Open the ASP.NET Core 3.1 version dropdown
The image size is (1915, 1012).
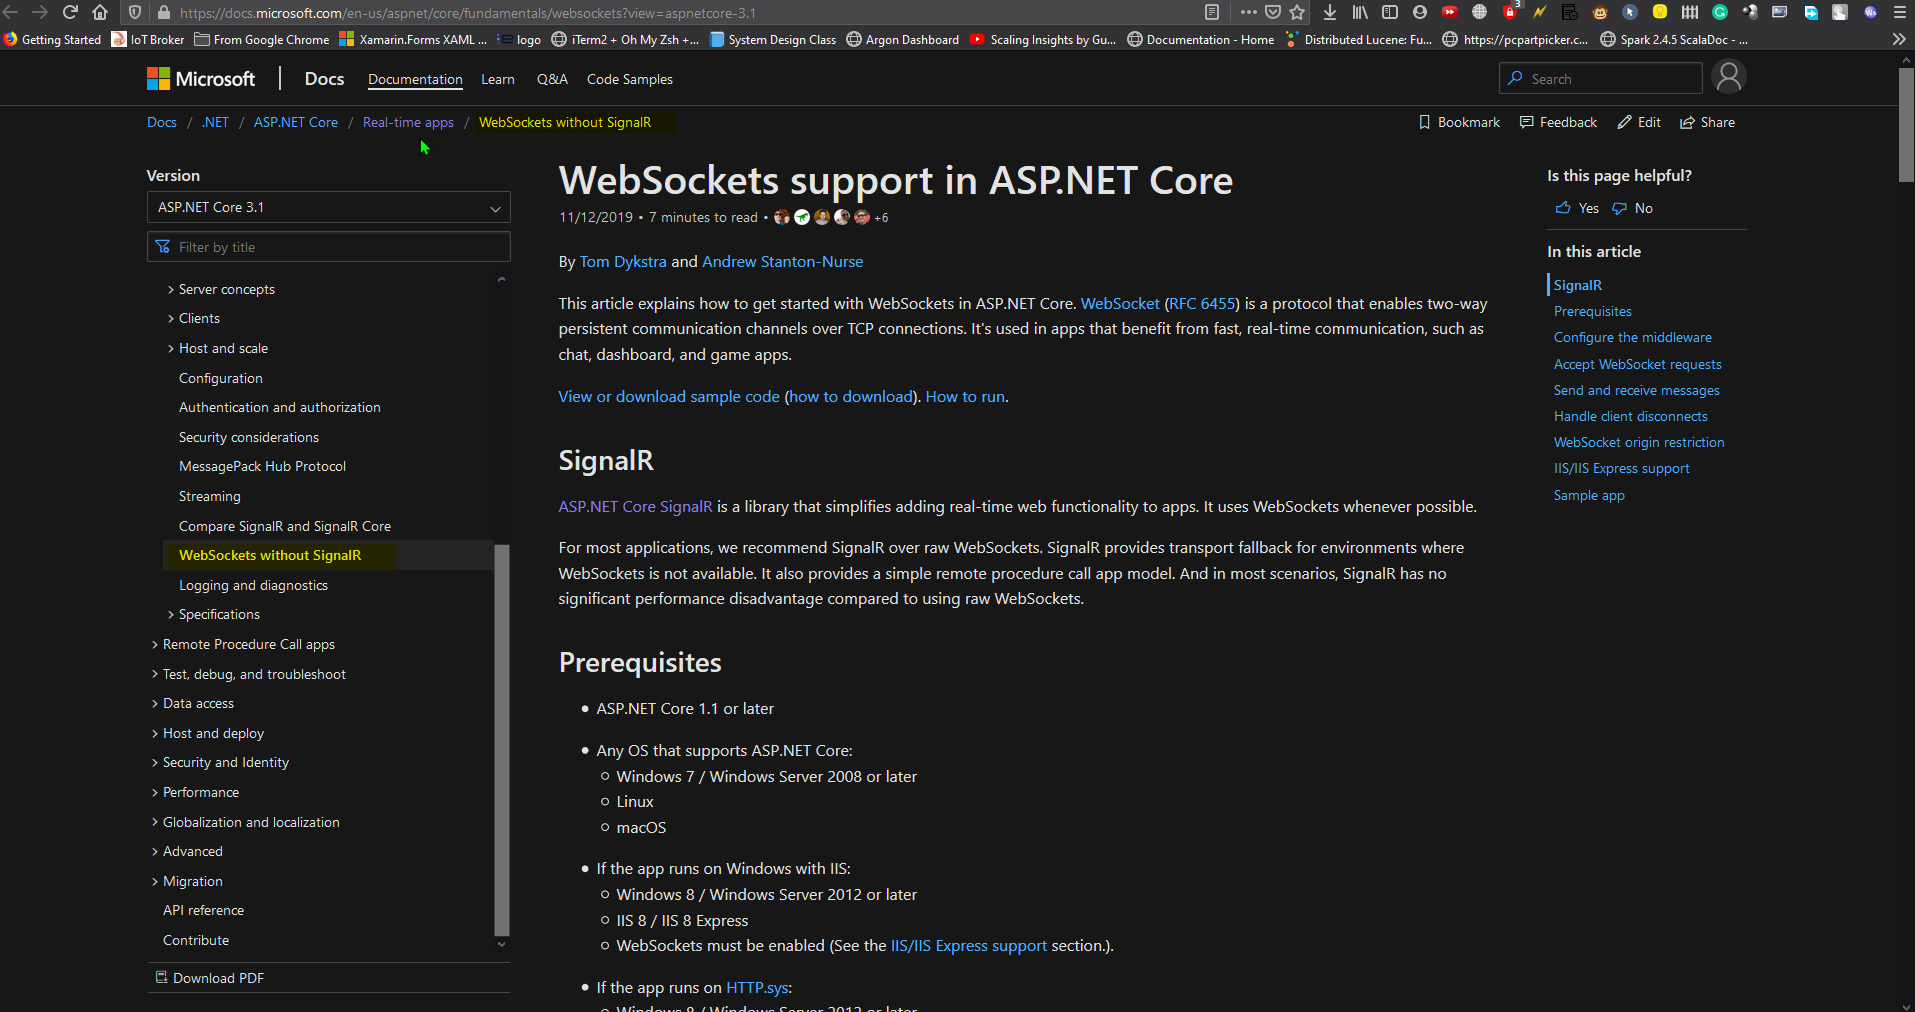pos(328,207)
